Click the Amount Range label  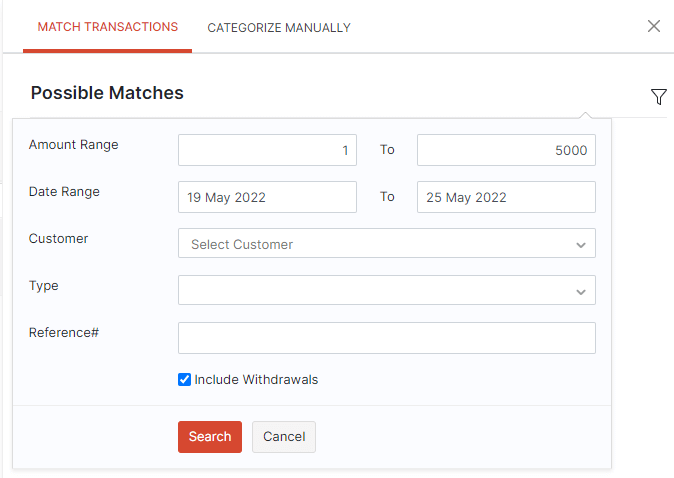coord(73,144)
